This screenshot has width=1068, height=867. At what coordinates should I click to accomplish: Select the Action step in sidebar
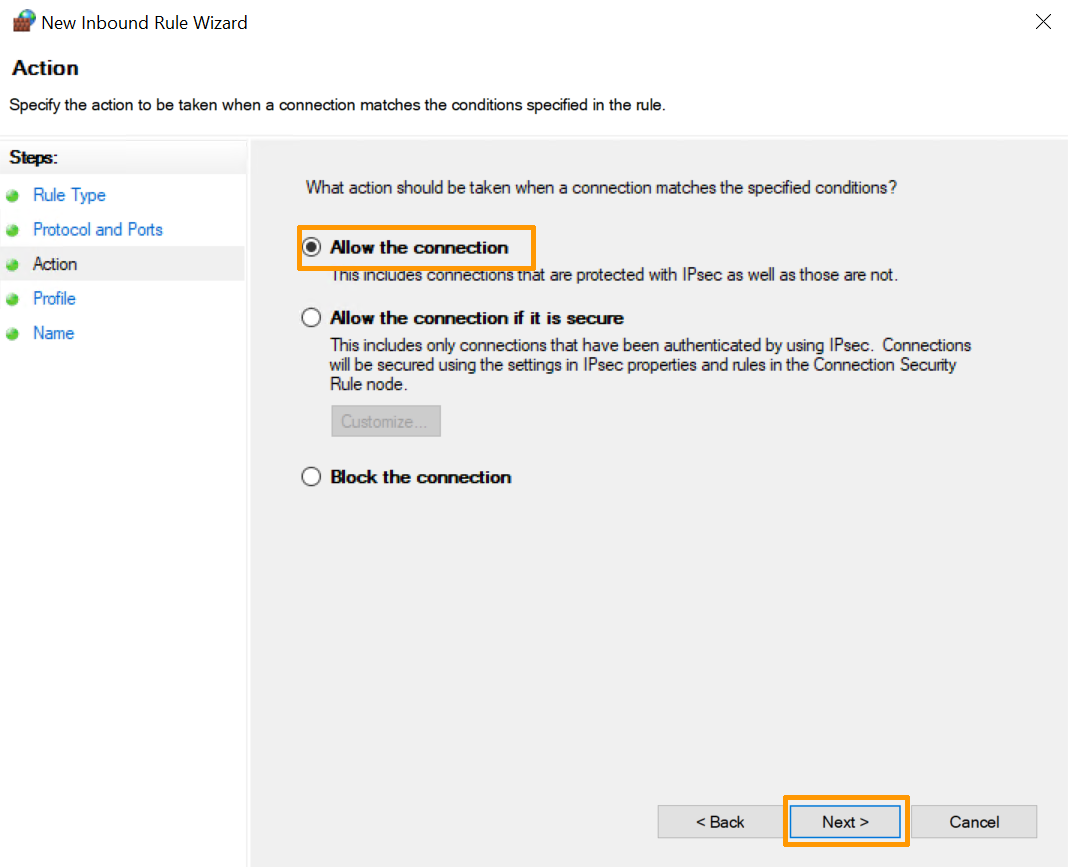point(55,264)
